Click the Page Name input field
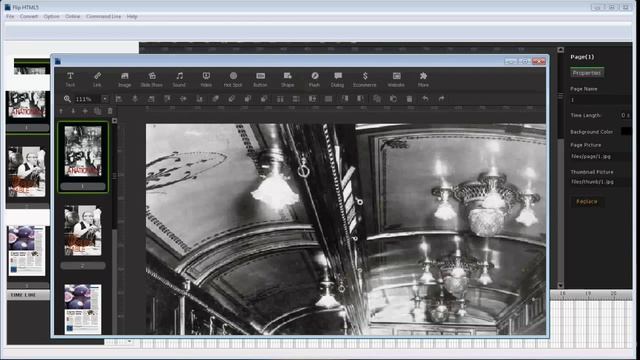This screenshot has width=640, height=360. (x=600, y=100)
